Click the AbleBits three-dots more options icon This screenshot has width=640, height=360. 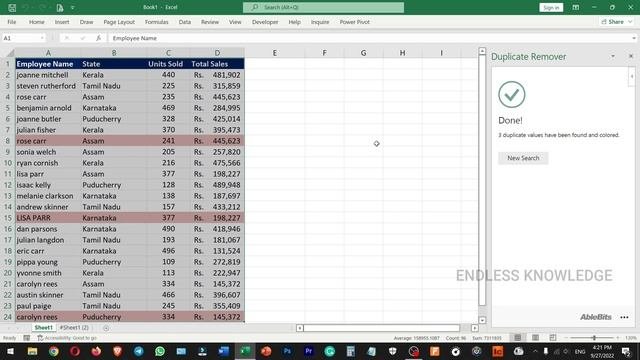624,317
